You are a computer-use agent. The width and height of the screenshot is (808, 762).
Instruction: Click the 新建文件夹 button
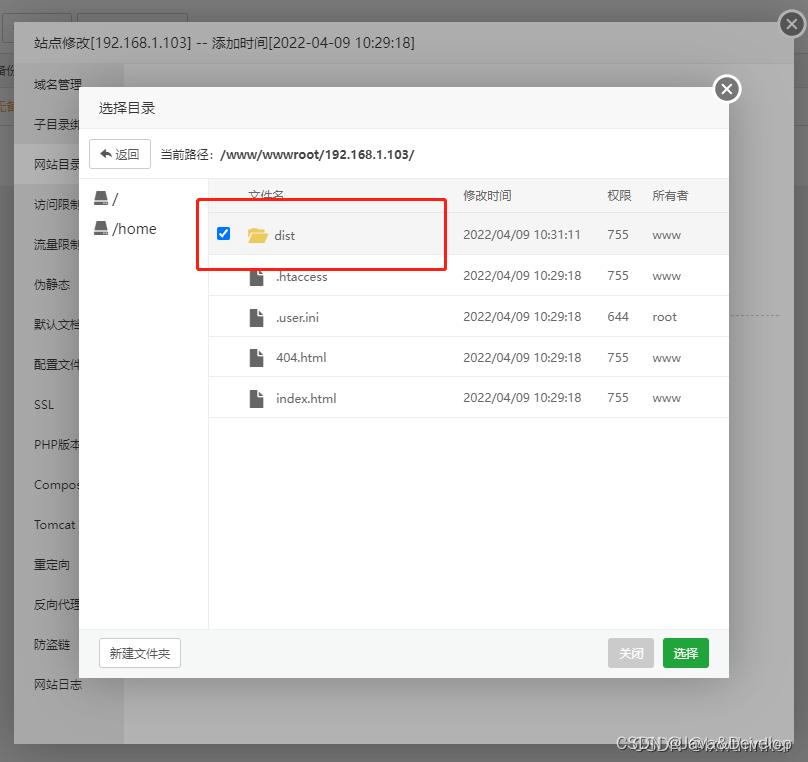coord(140,653)
